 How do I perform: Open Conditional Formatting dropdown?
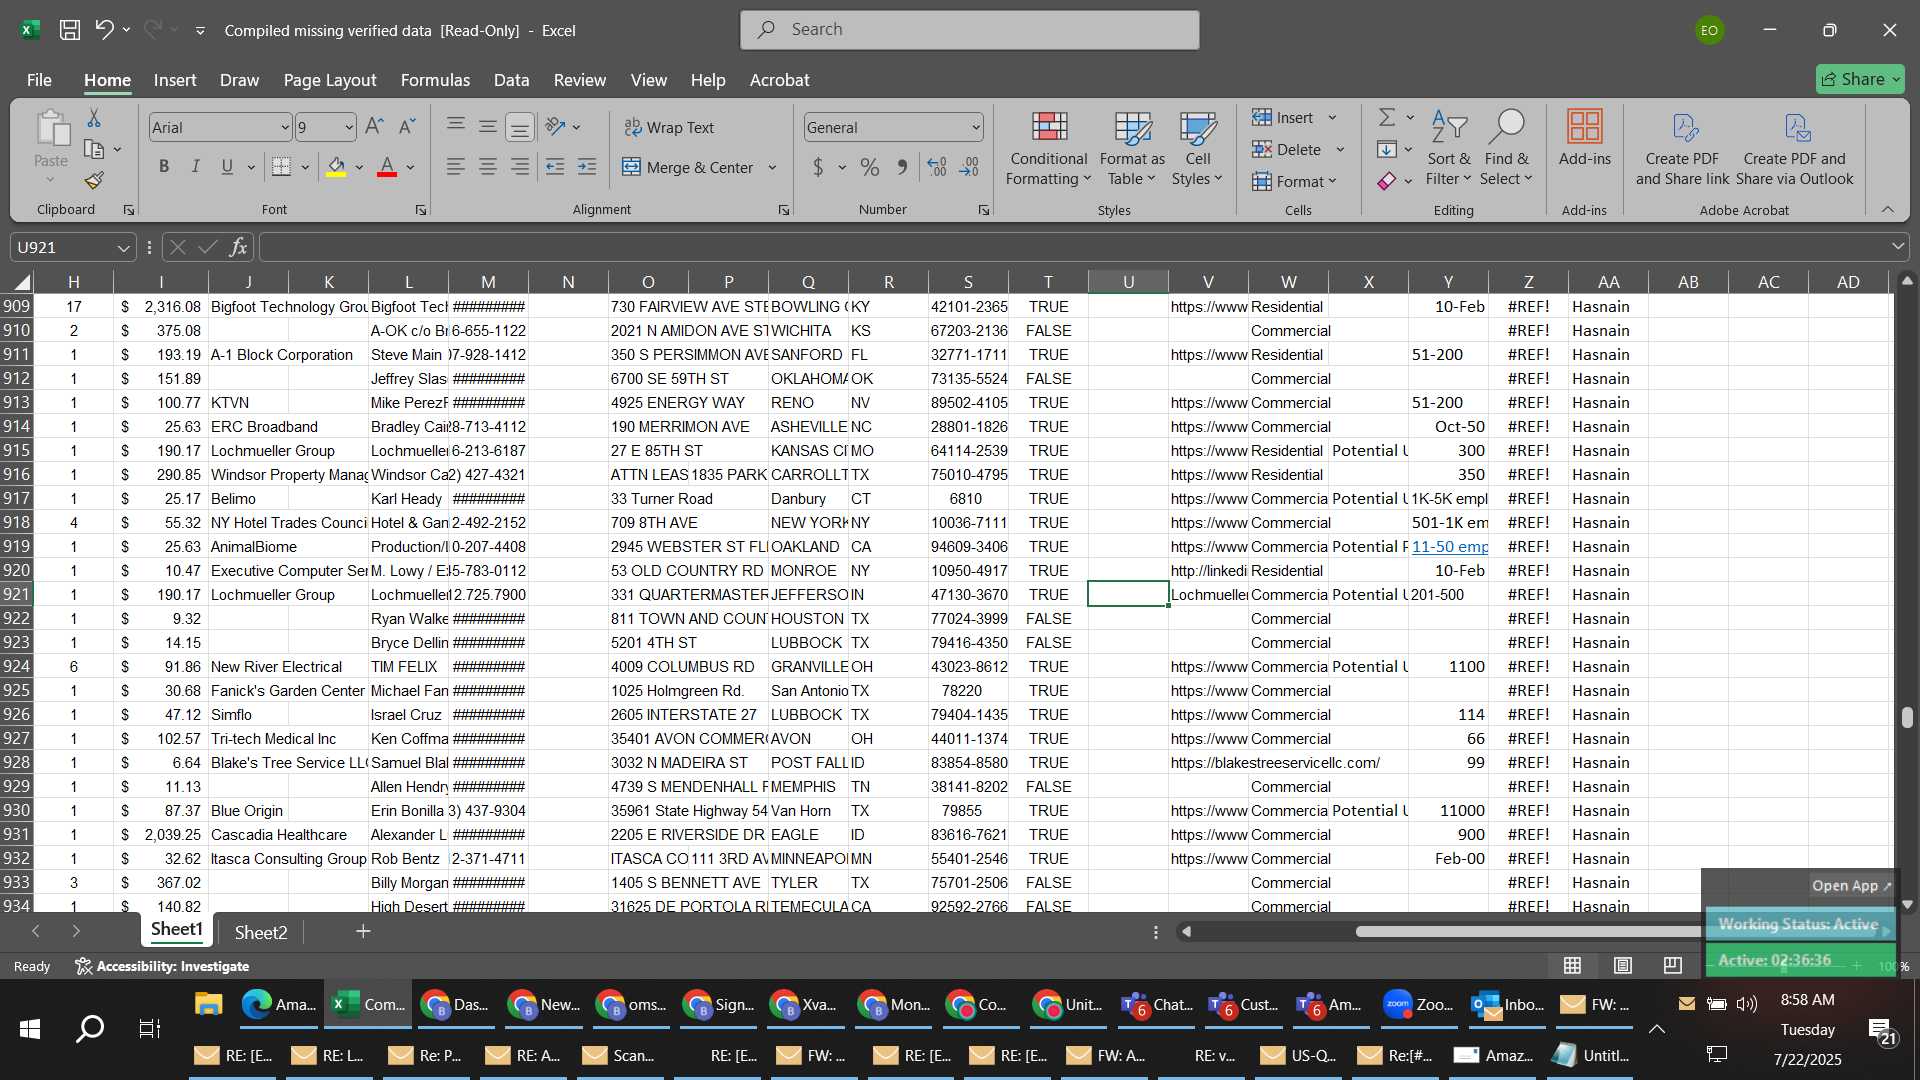click(1048, 148)
